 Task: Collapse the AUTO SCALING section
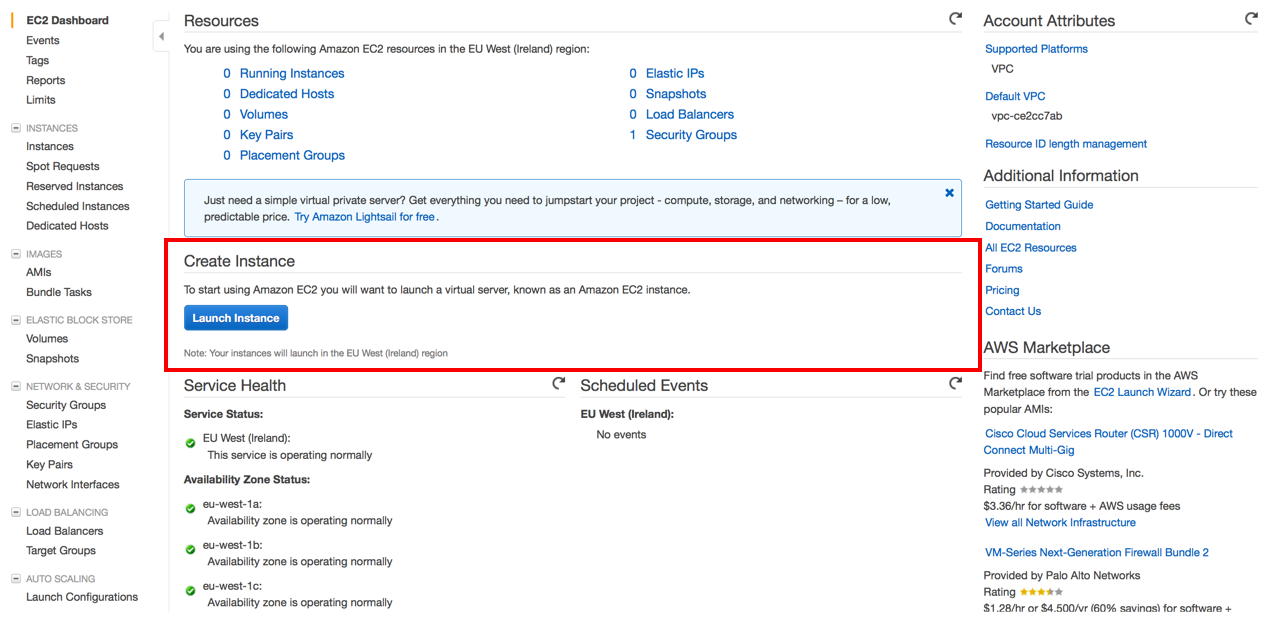tap(15, 578)
